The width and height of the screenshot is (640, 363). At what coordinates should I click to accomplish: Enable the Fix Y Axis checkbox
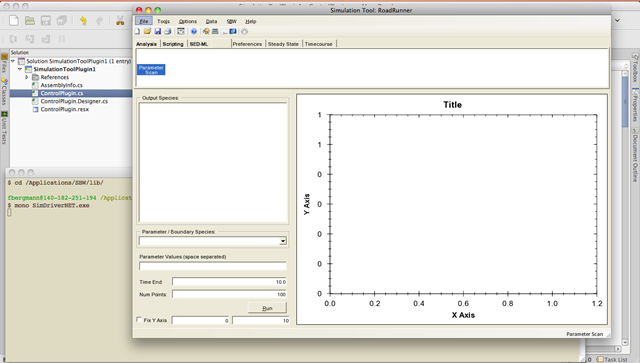[x=139, y=320]
